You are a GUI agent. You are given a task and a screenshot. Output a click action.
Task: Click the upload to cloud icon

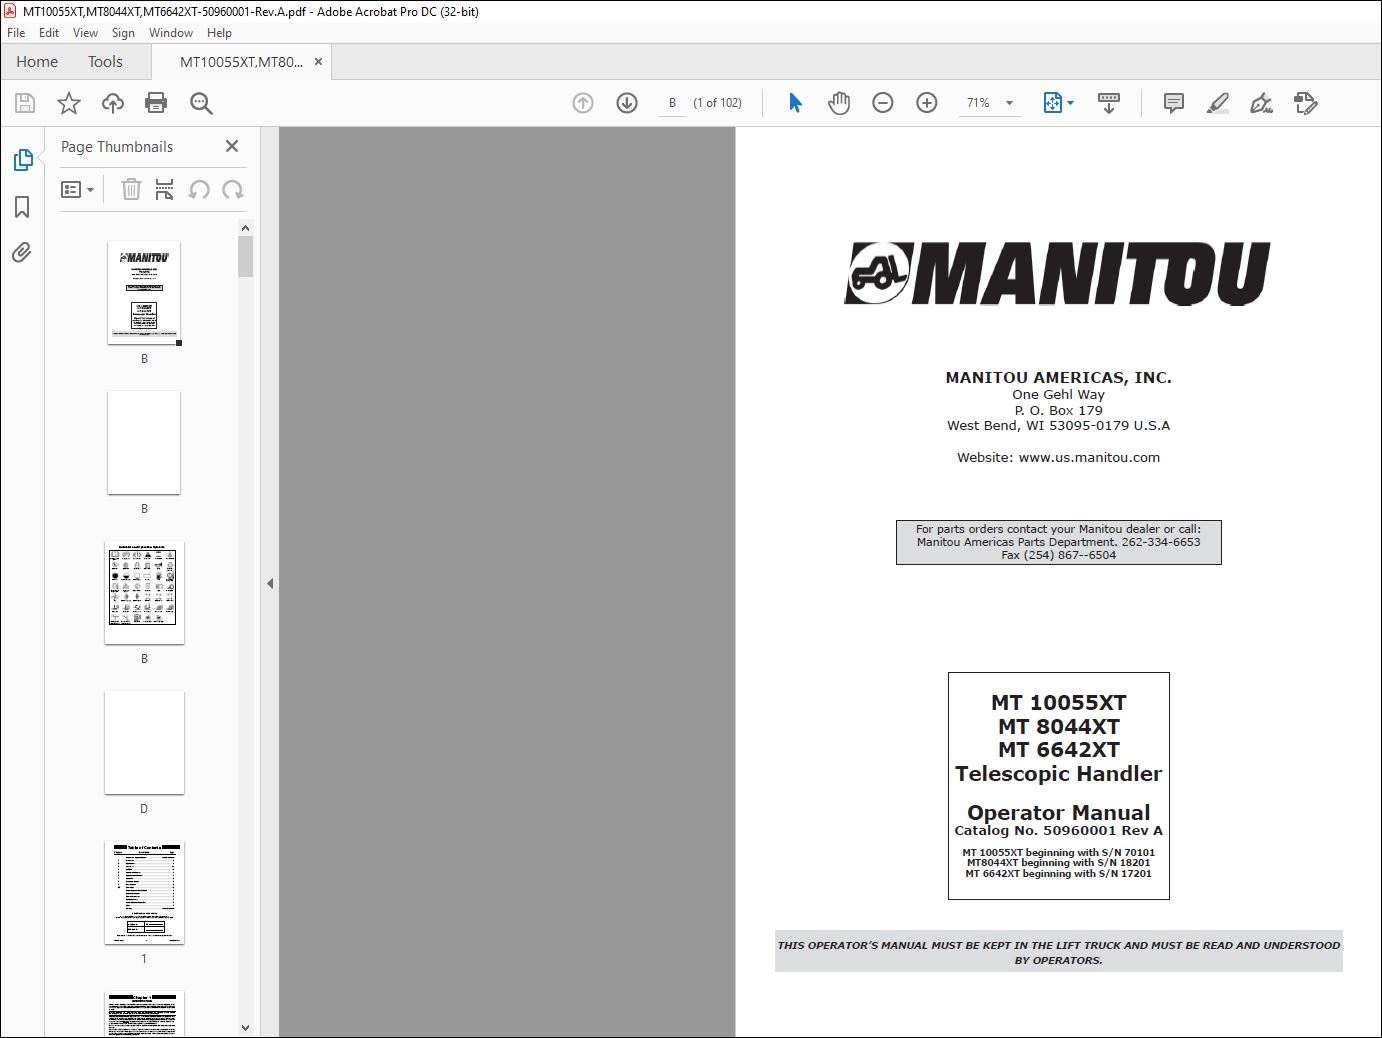(x=113, y=103)
